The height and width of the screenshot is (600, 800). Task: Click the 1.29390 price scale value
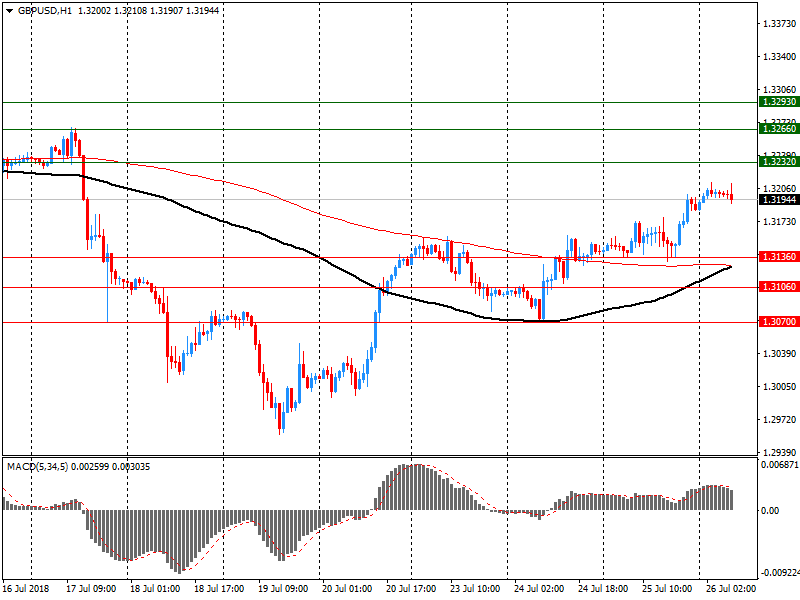click(779, 453)
